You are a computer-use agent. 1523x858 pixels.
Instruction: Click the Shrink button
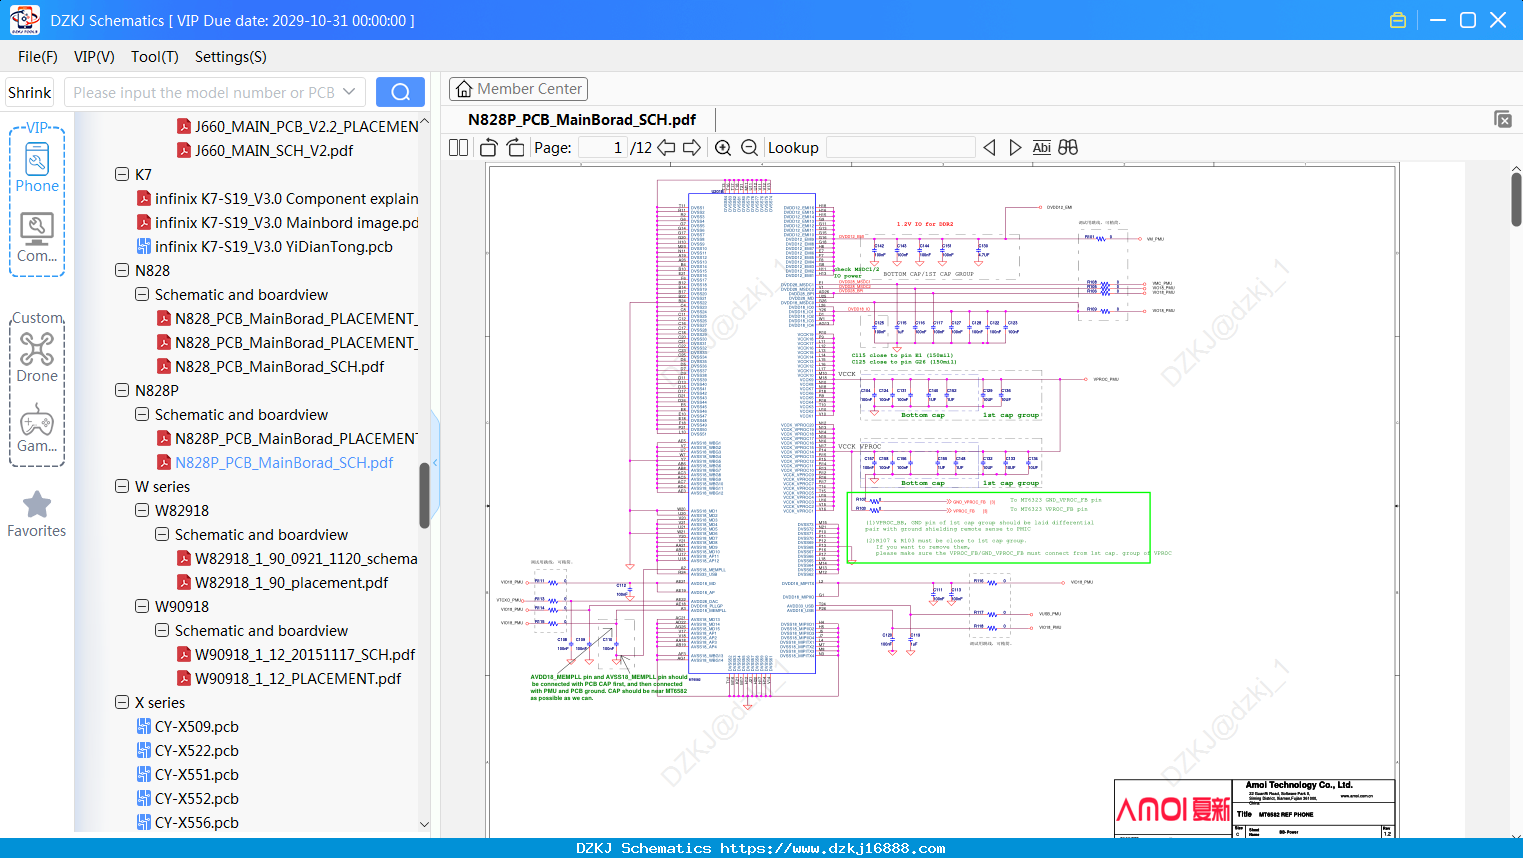pos(29,92)
